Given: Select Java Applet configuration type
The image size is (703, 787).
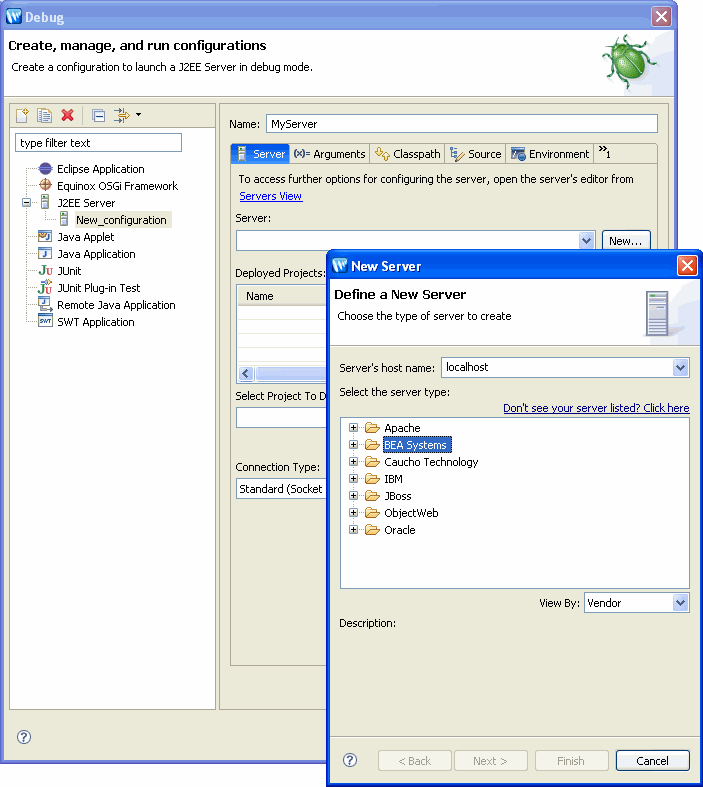Looking at the screenshot, I should click(x=86, y=237).
